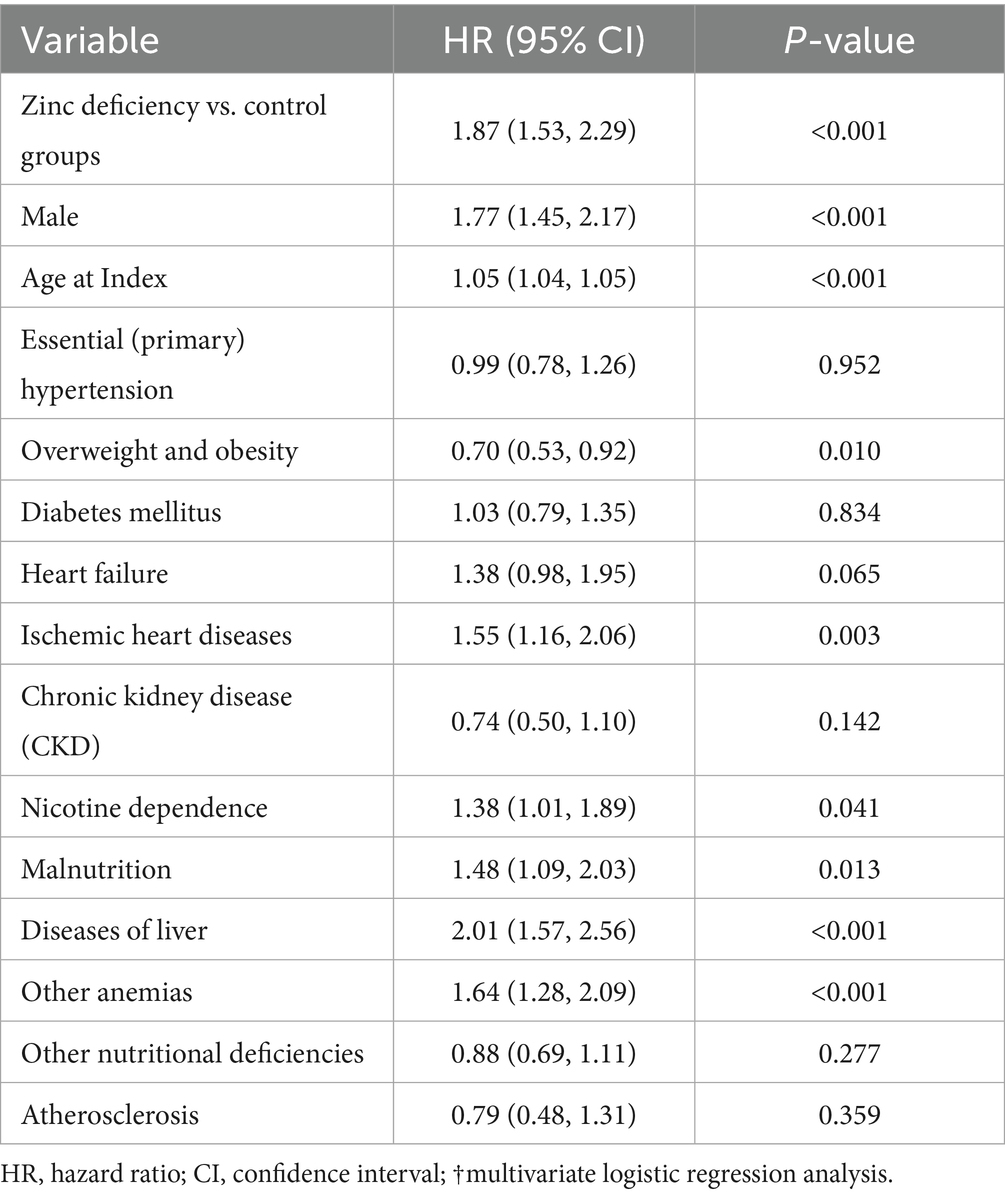
Task: Click the P-value column header
Action: tap(849, 40)
